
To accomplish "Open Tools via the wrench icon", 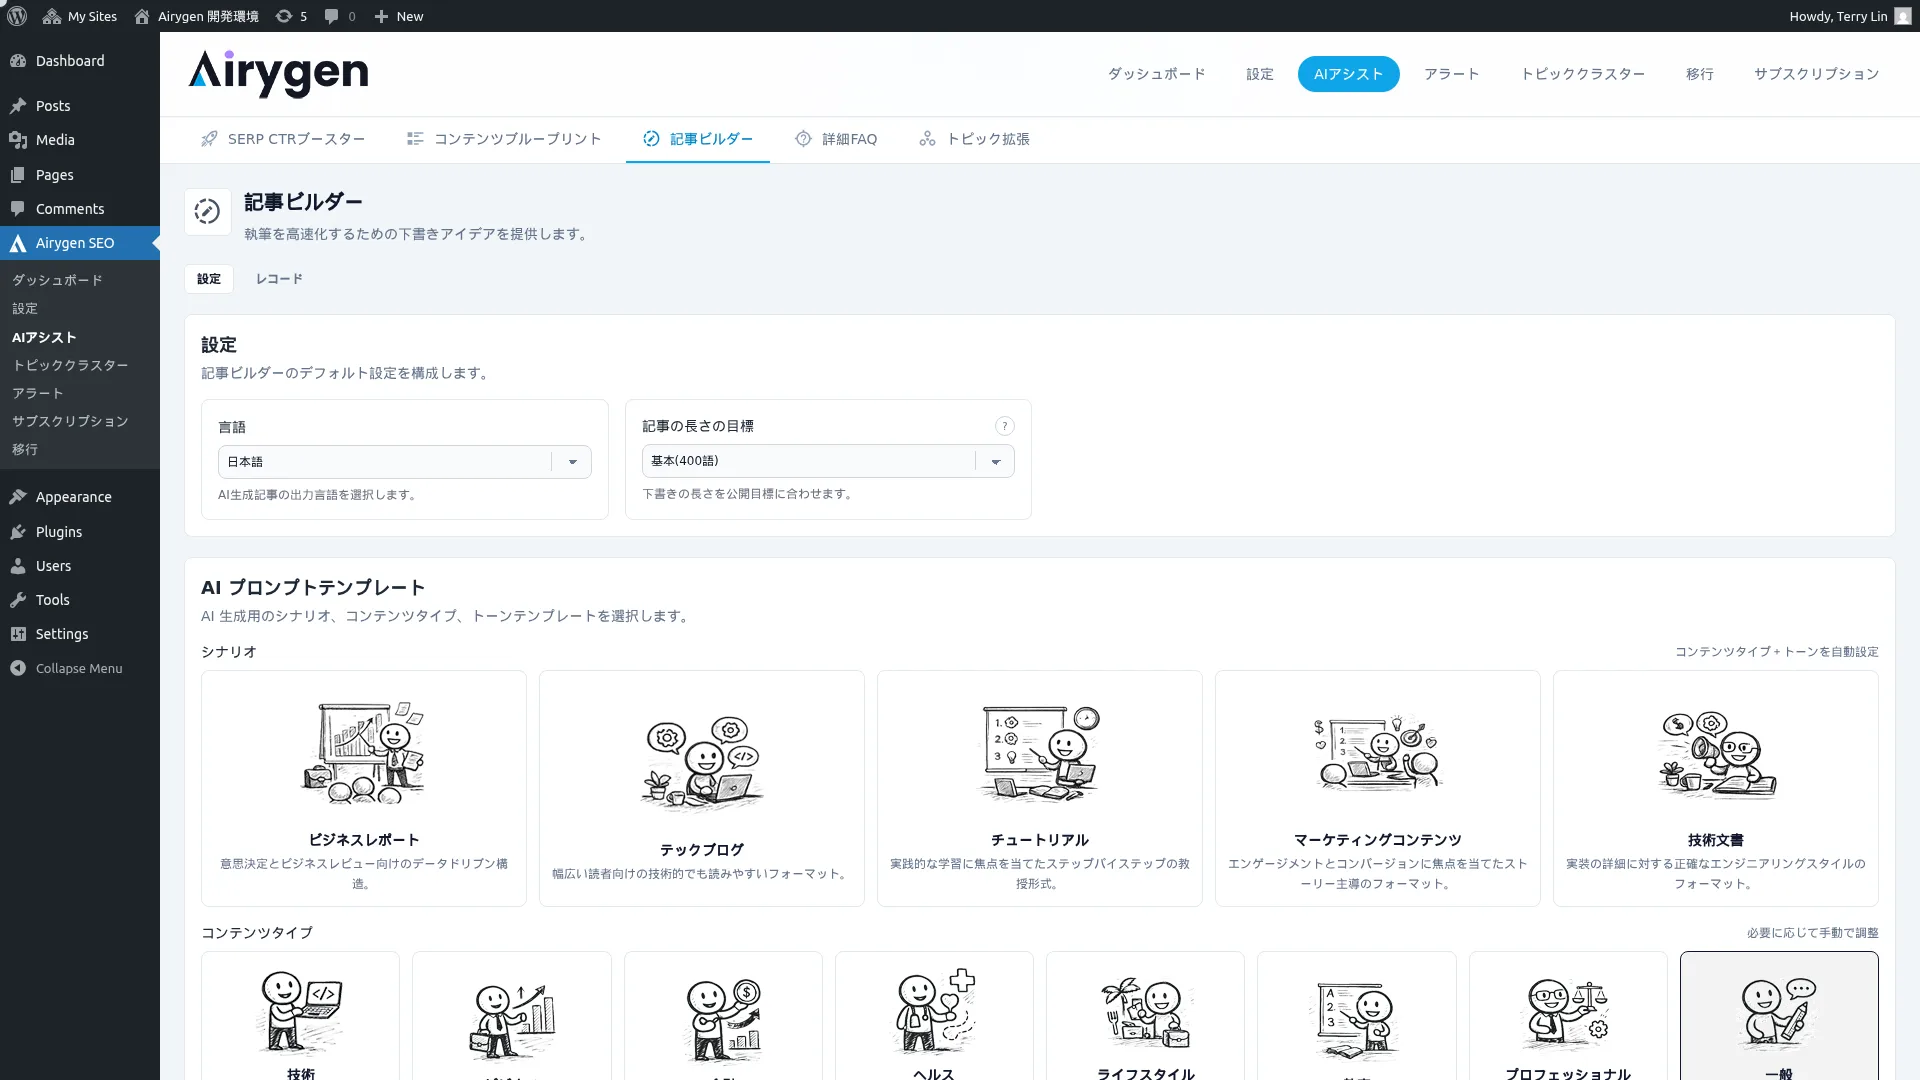I will click(18, 600).
